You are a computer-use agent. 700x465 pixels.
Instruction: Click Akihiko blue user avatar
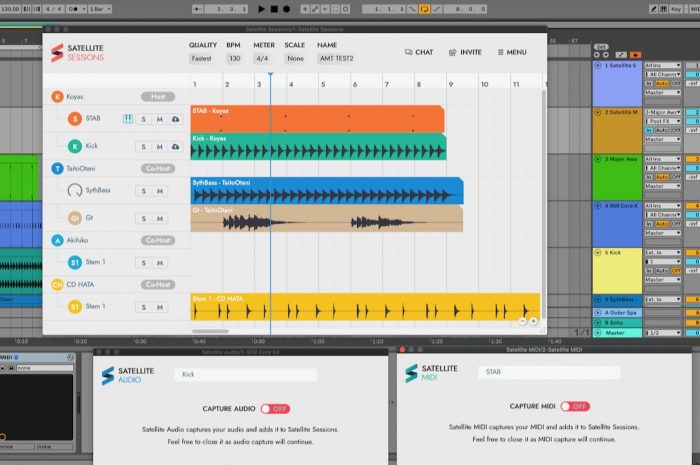point(57,240)
